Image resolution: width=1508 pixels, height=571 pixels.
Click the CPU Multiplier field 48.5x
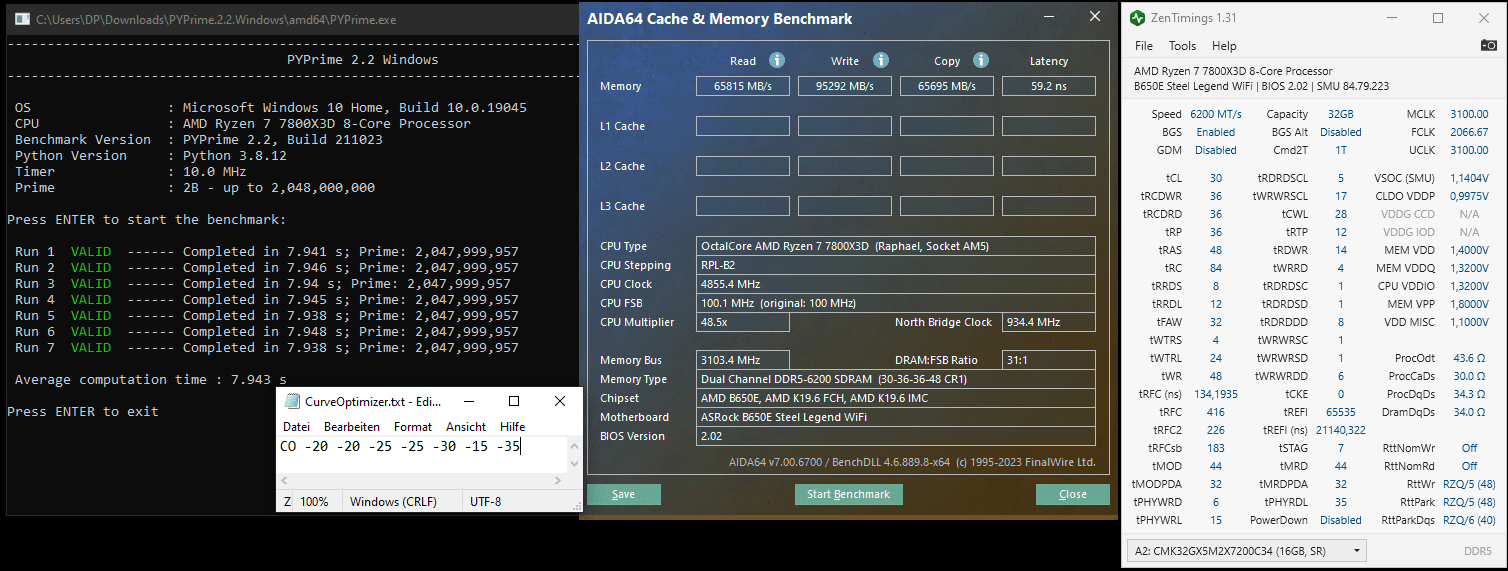click(x=743, y=322)
